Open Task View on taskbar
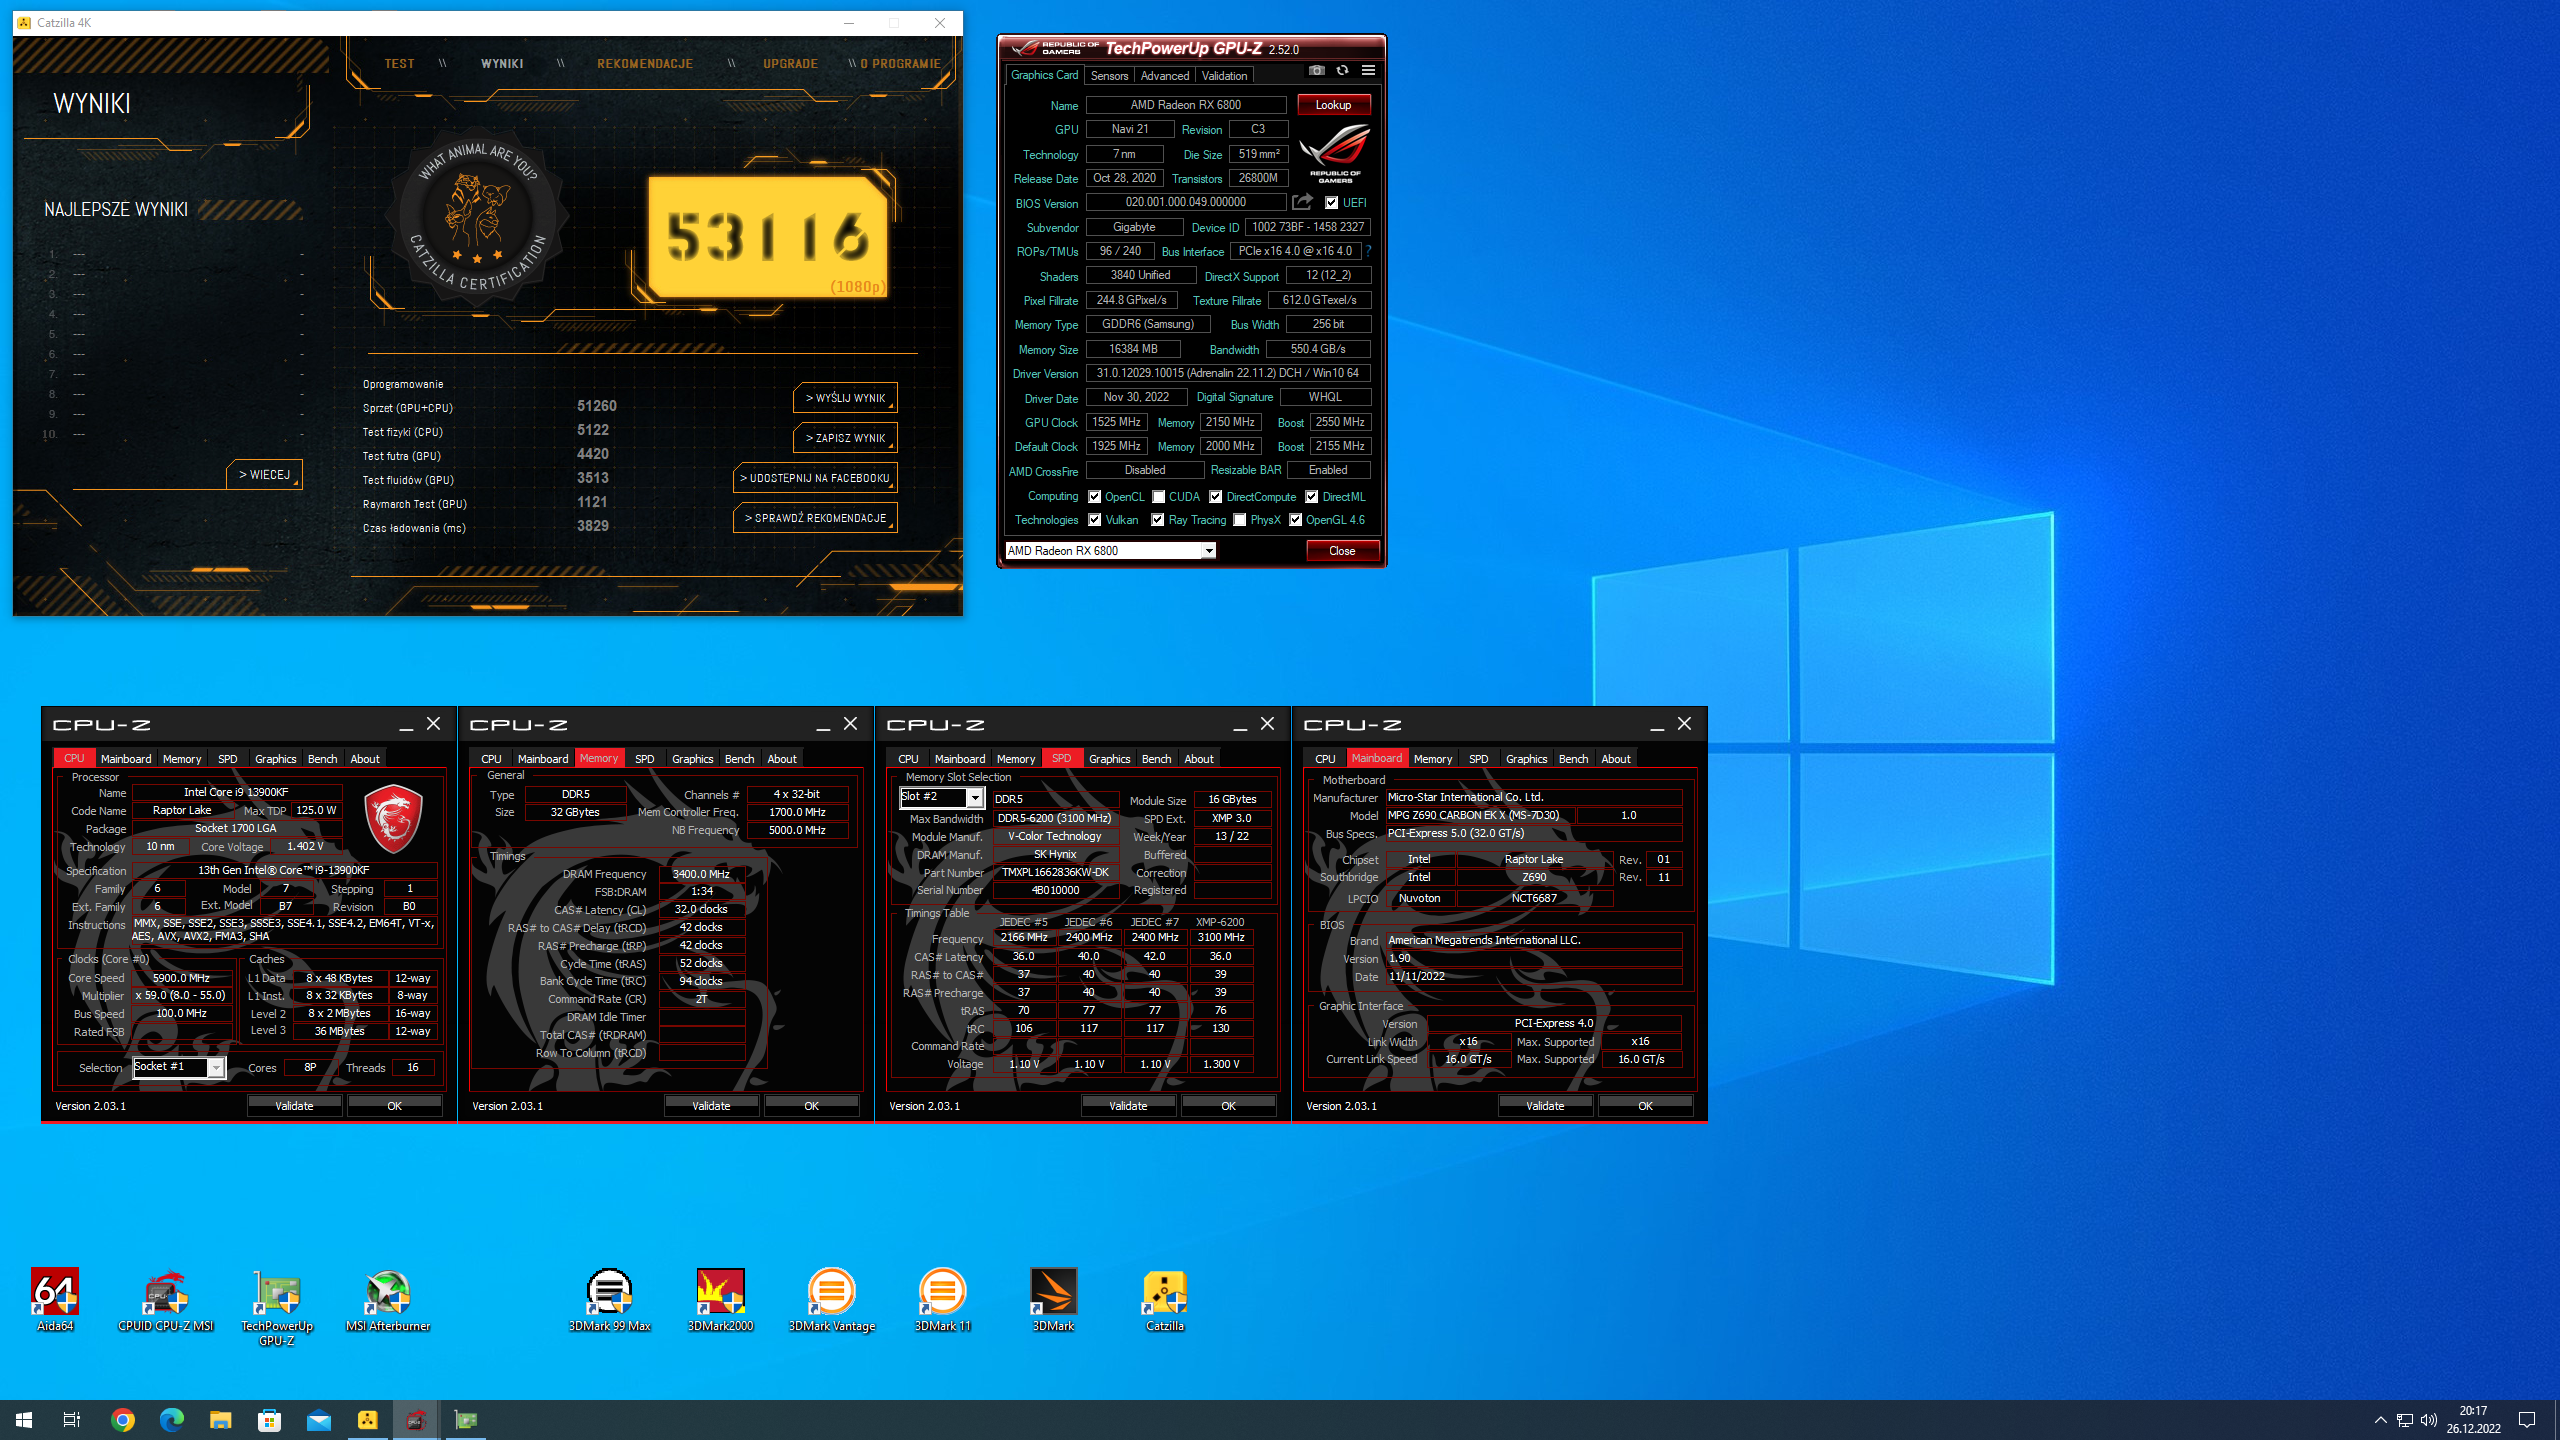The image size is (2560, 1440). [72, 1420]
